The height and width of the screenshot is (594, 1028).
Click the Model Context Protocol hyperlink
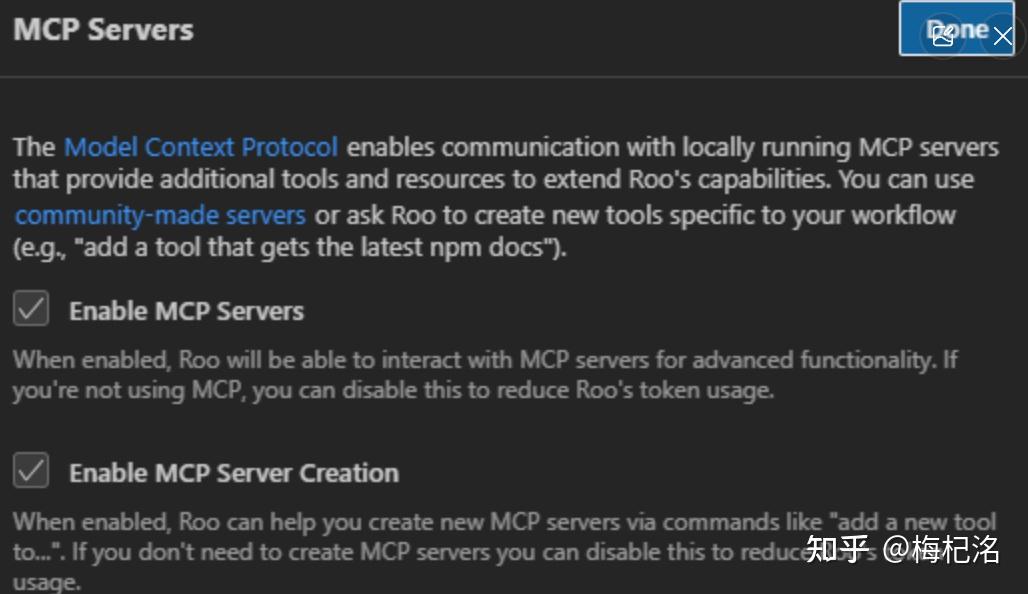pyautogui.click(x=200, y=147)
